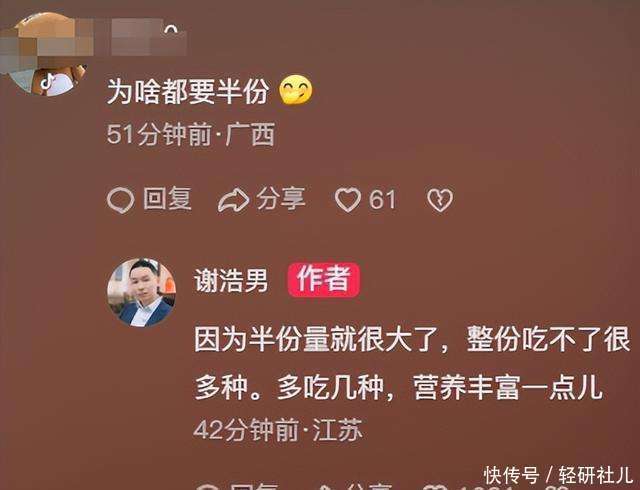Like the comment with the heart icon
Image resolution: width=640 pixels, height=490 pixels.
point(348,200)
